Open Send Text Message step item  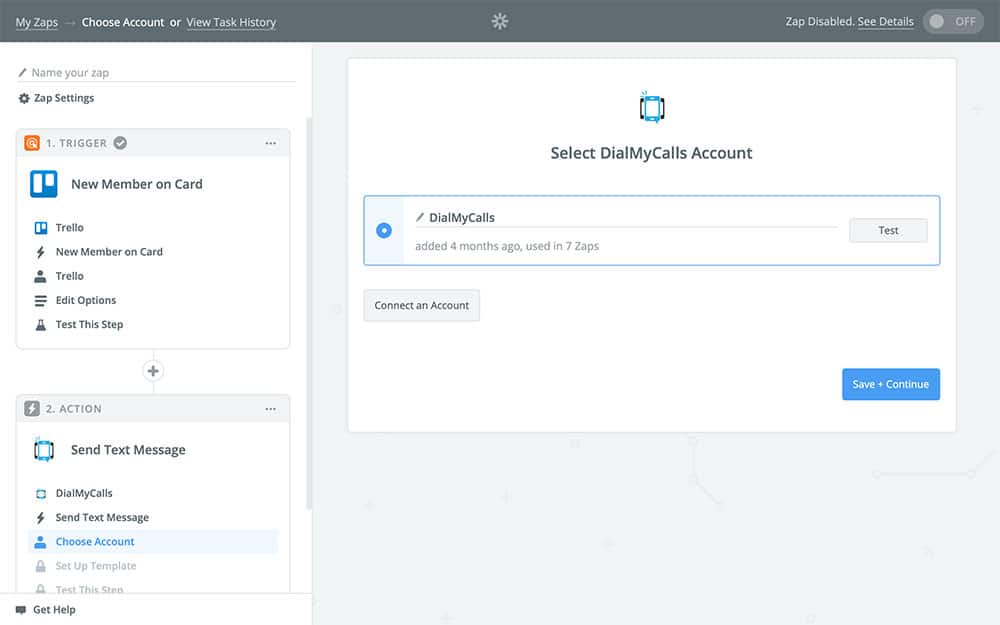(102, 518)
